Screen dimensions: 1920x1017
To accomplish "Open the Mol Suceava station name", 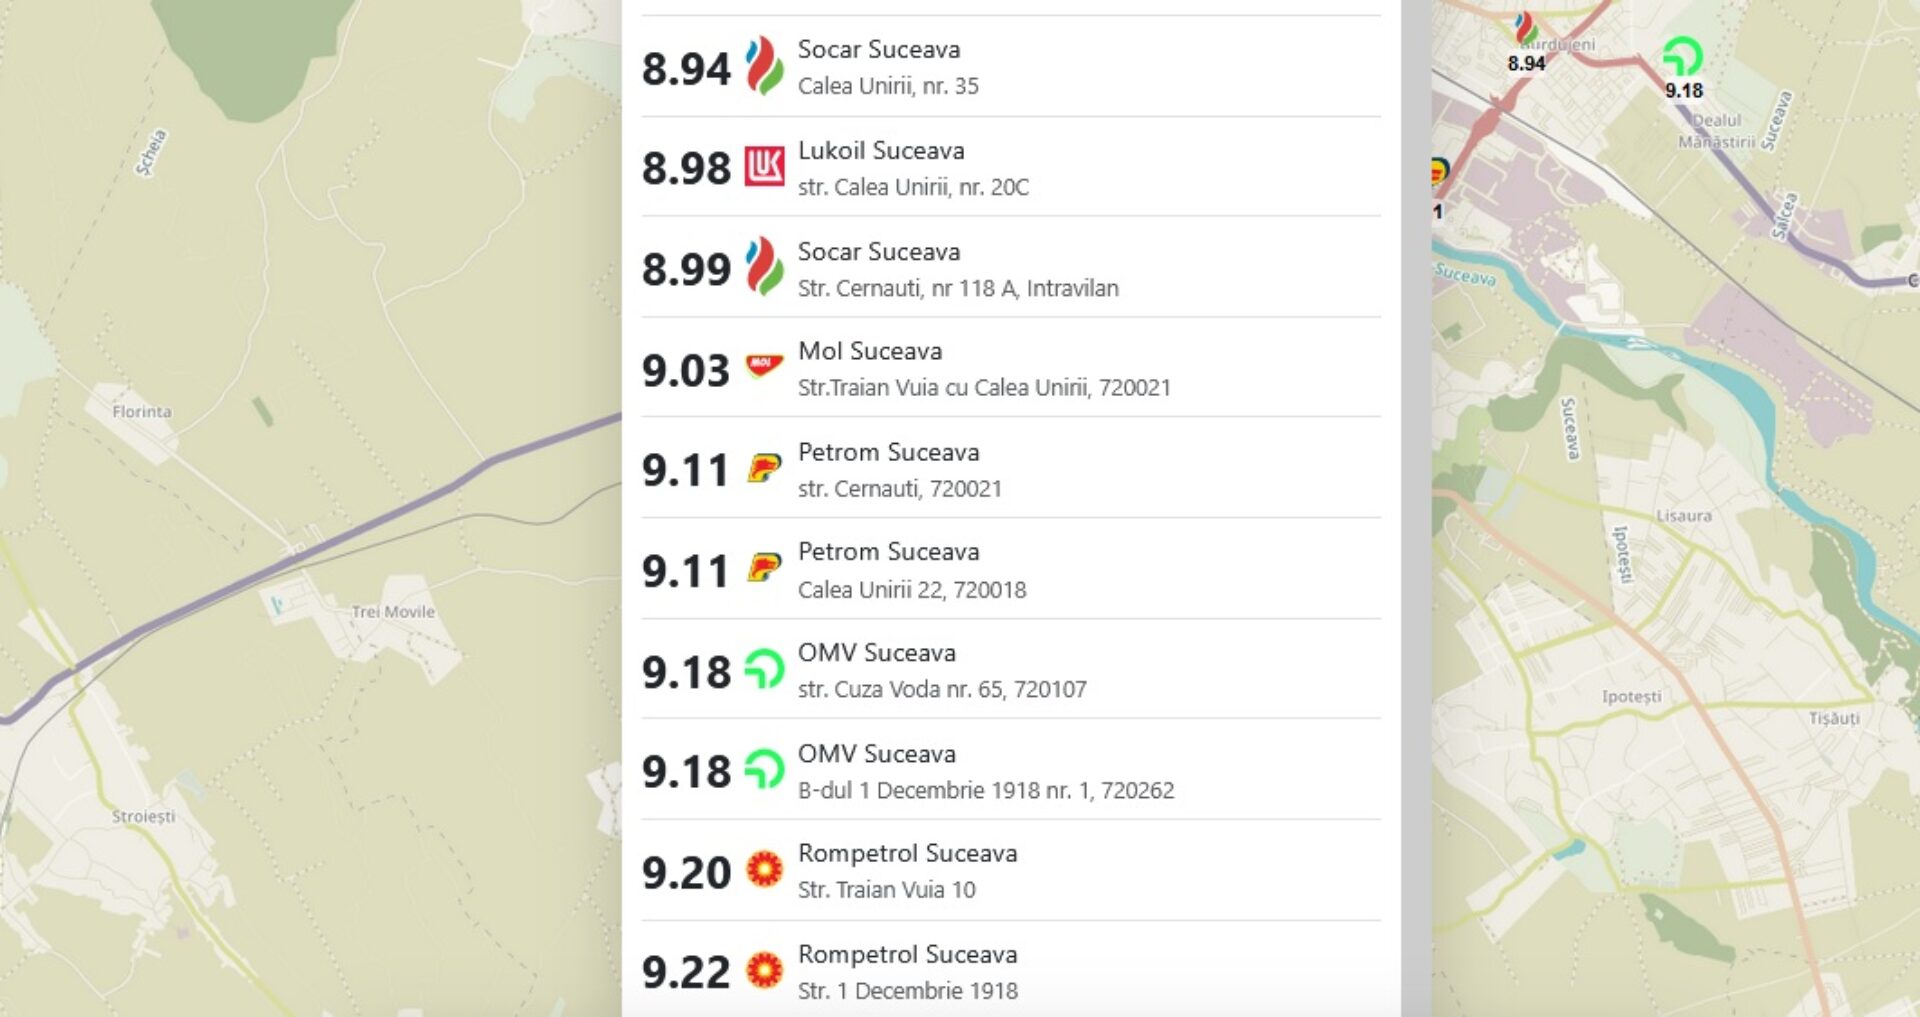I will [x=869, y=351].
